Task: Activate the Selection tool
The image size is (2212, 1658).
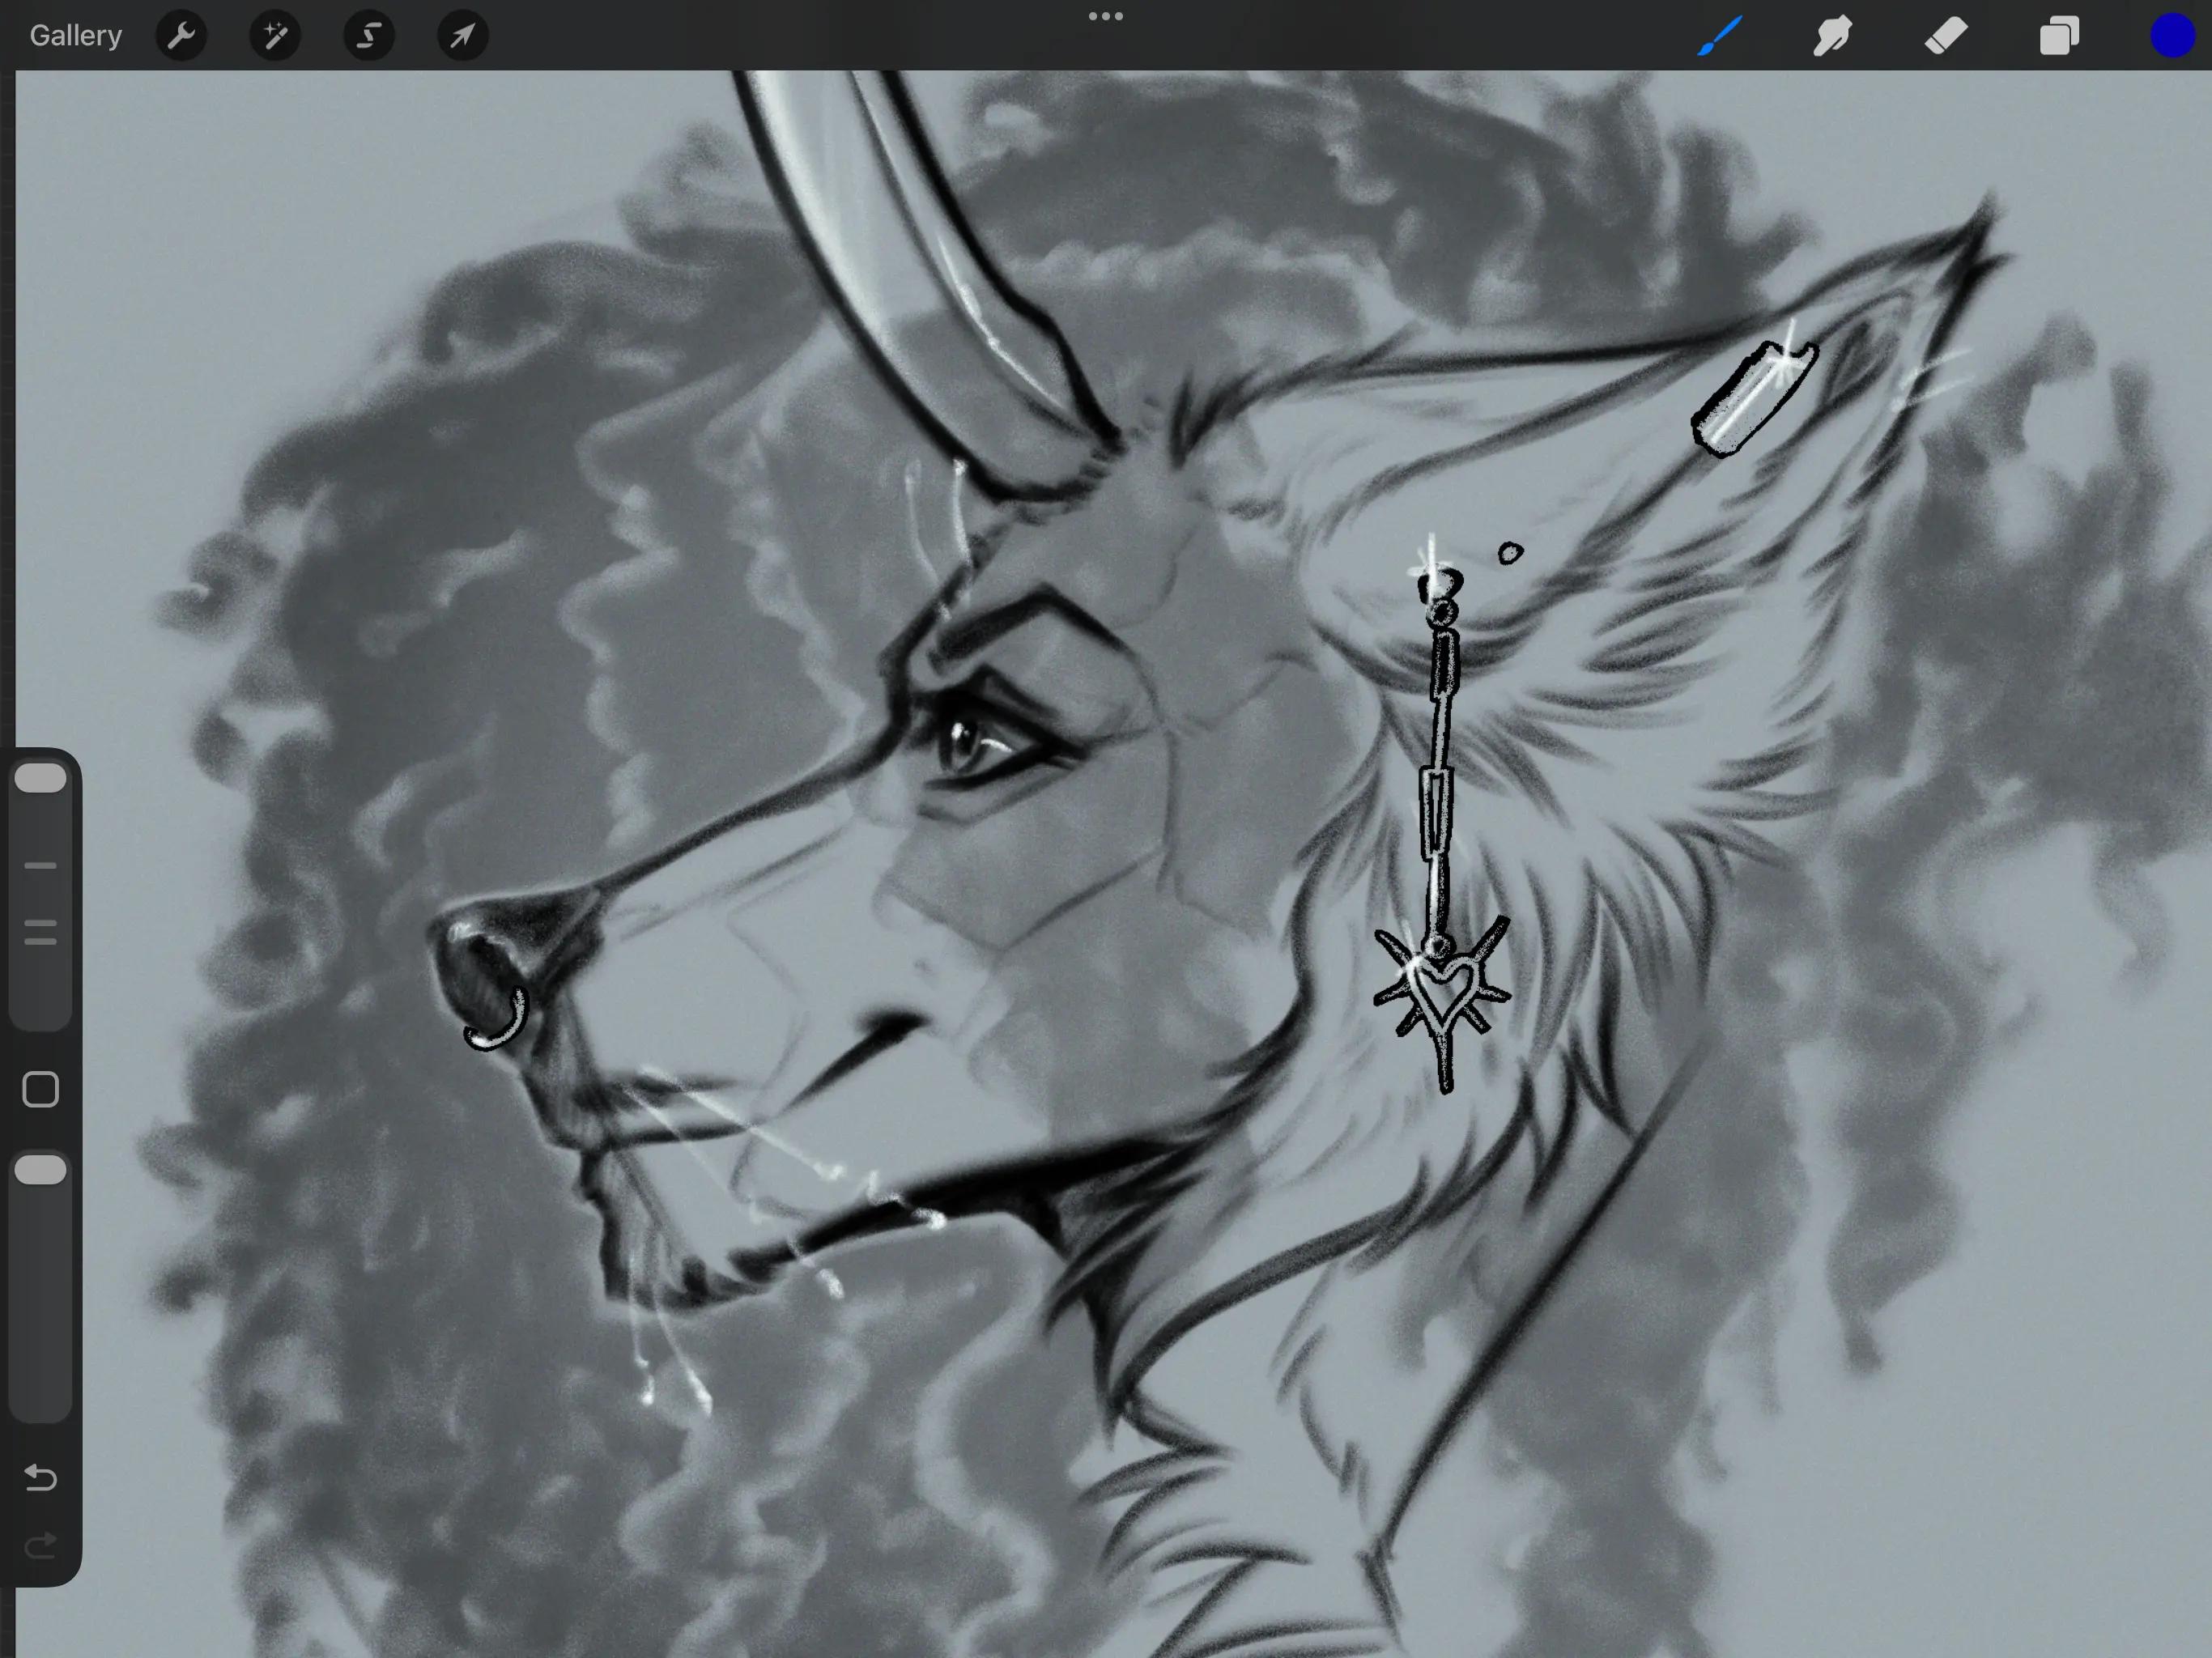Action: (369, 36)
